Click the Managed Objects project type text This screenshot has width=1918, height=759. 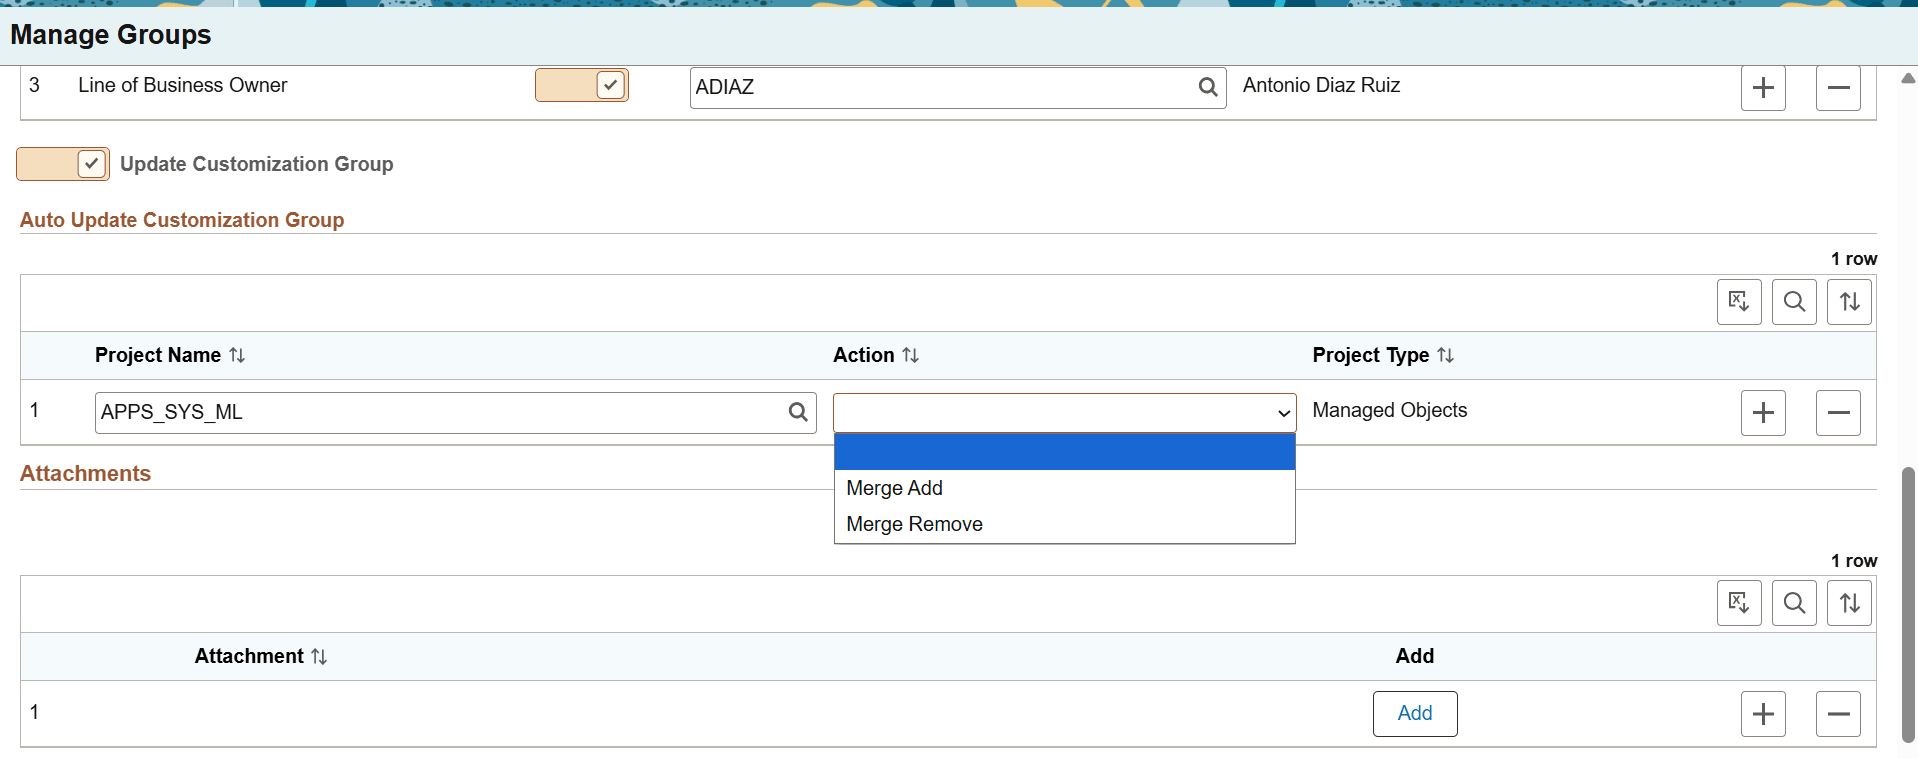(x=1389, y=410)
